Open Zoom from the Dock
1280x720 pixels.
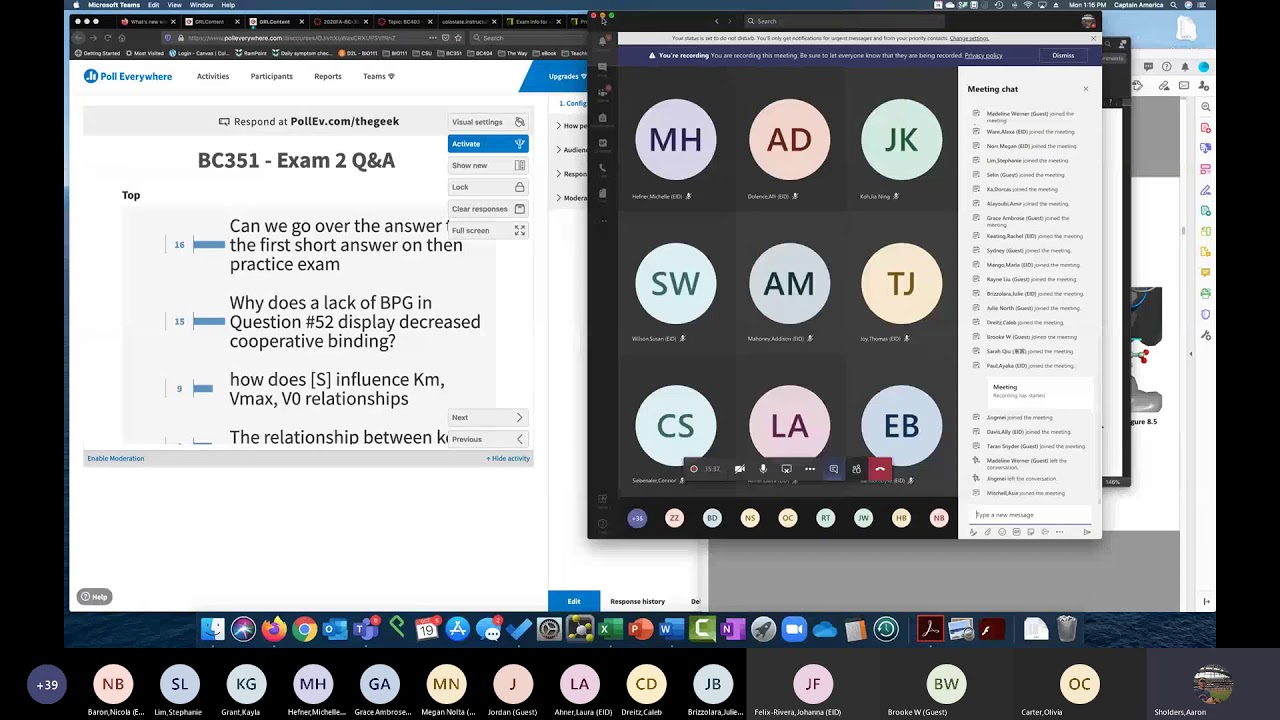[794, 629]
